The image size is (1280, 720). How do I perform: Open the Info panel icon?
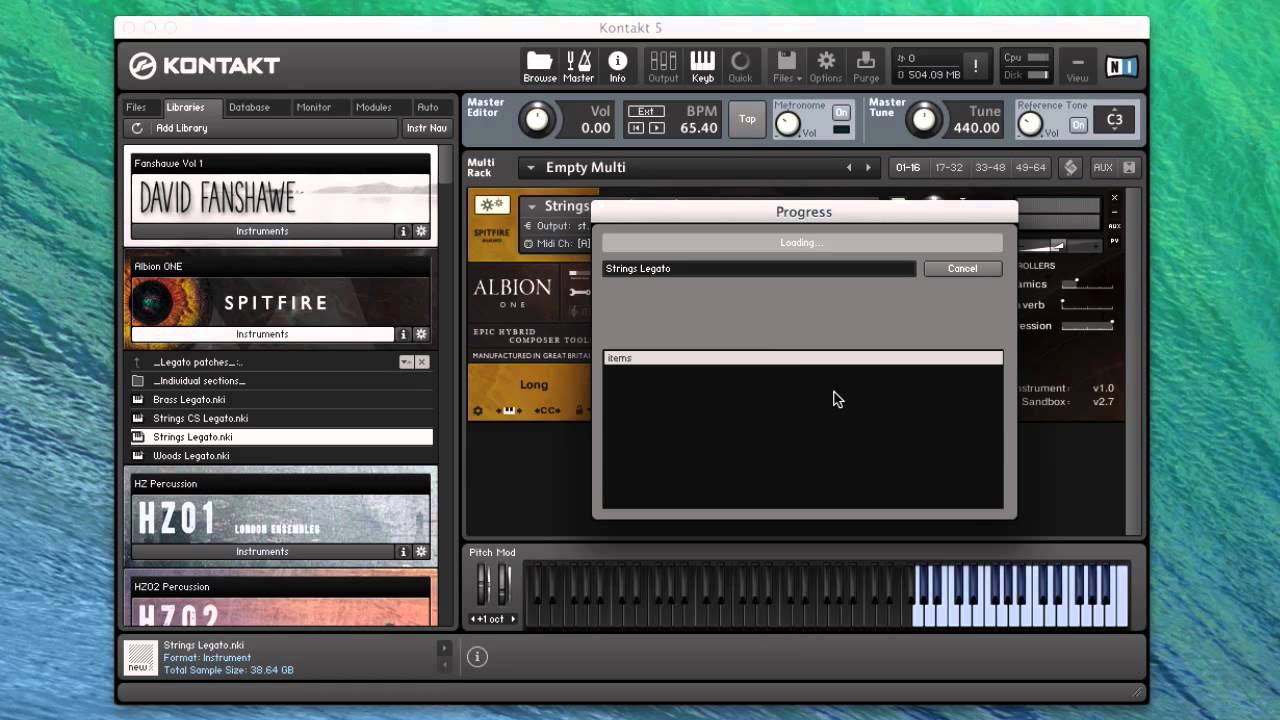(x=617, y=67)
